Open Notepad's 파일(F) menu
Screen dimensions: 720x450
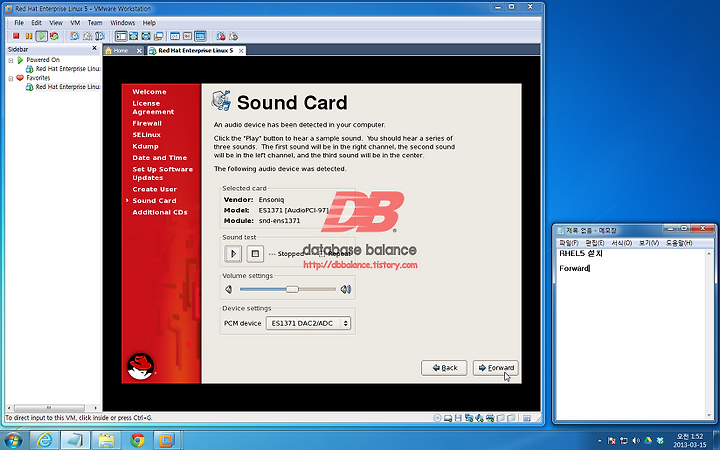coord(568,243)
